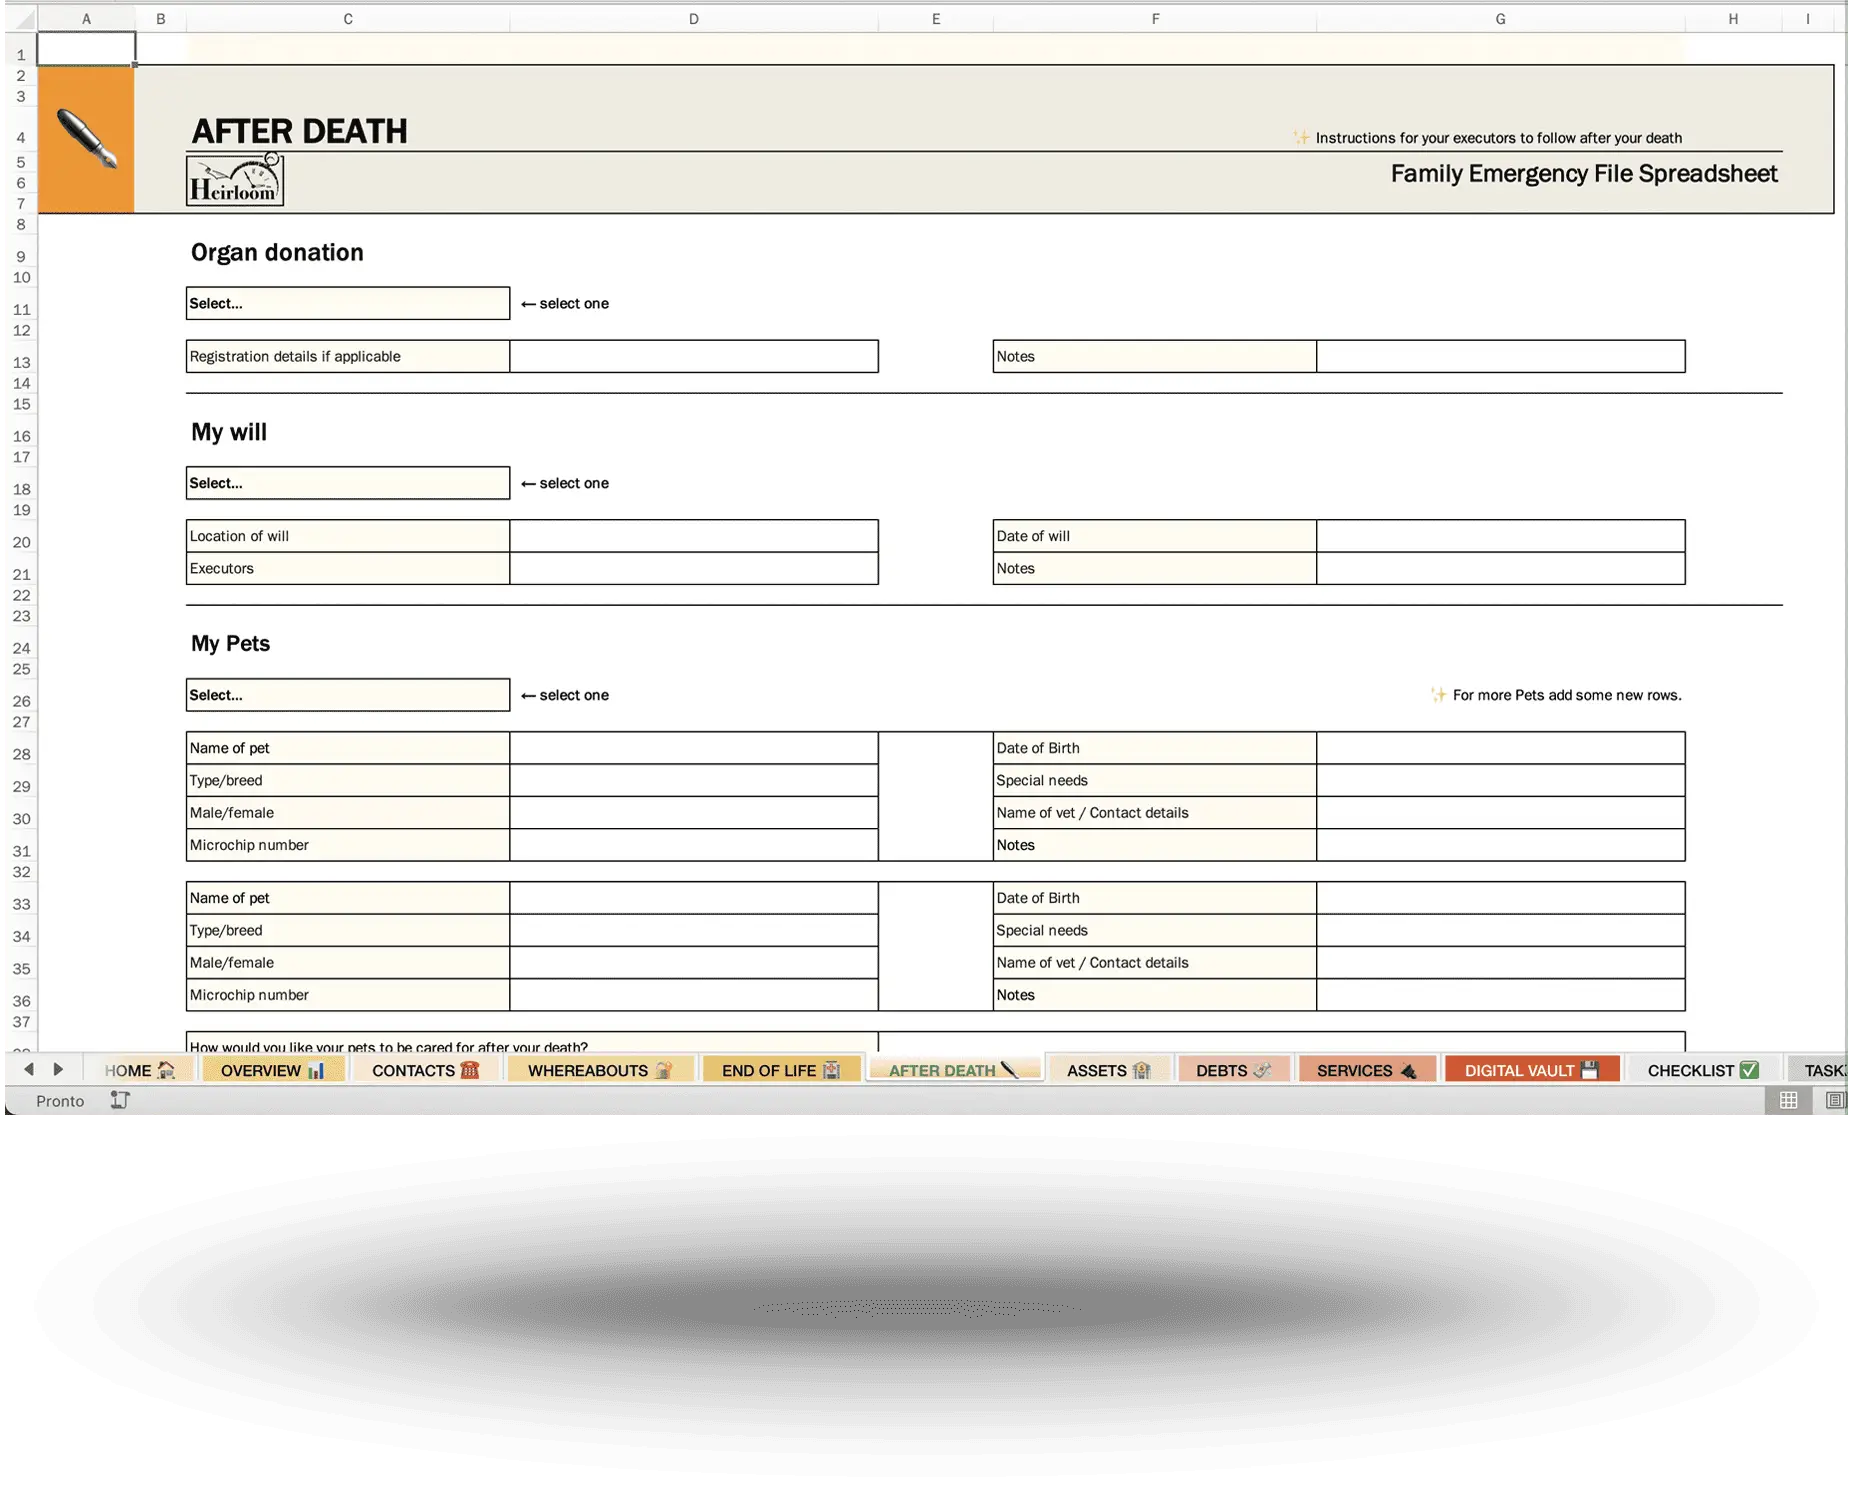The height and width of the screenshot is (1493, 1853).
Task: Open the Organ donation Select dropdown
Action: point(347,303)
